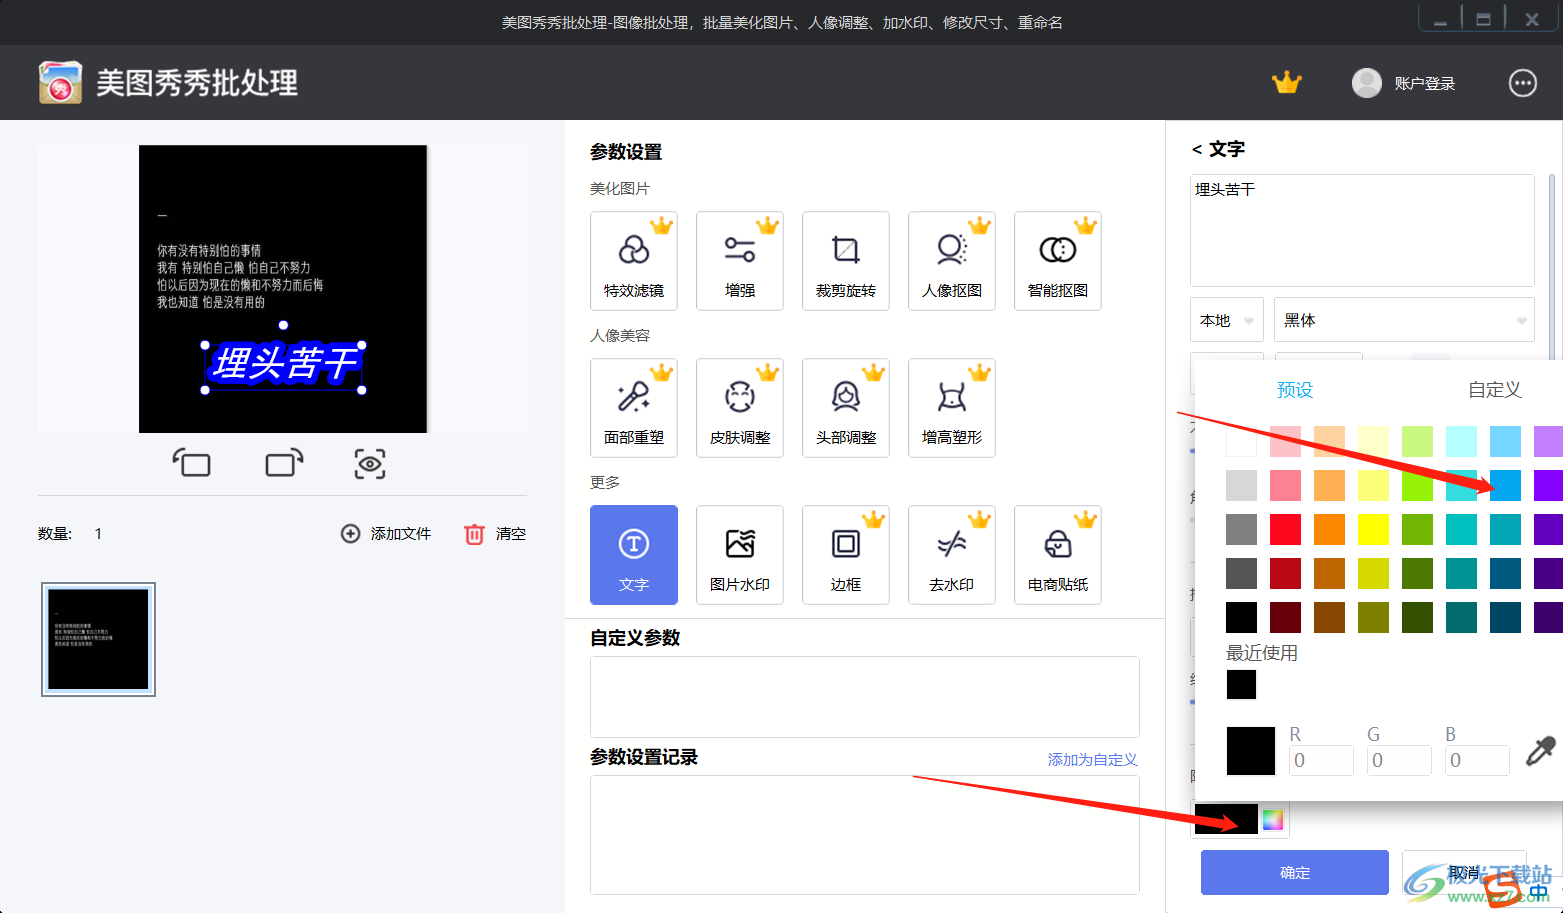Expand the 本地 font source dropdown

[1227, 320]
